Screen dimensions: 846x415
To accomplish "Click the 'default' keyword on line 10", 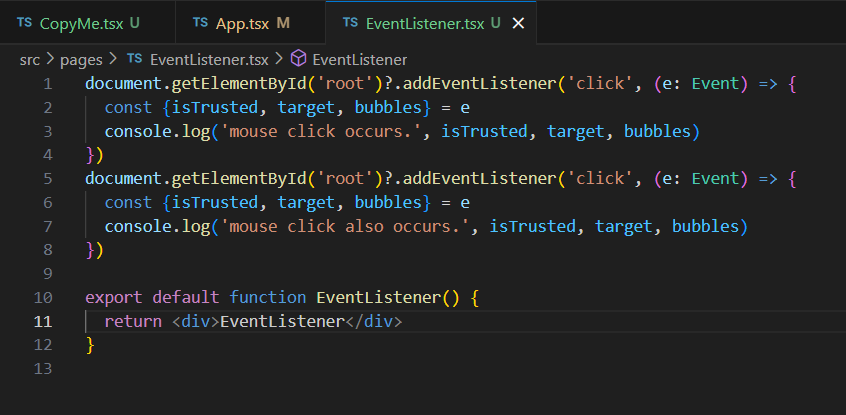I will pyautogui.click(x=186, y=297).
